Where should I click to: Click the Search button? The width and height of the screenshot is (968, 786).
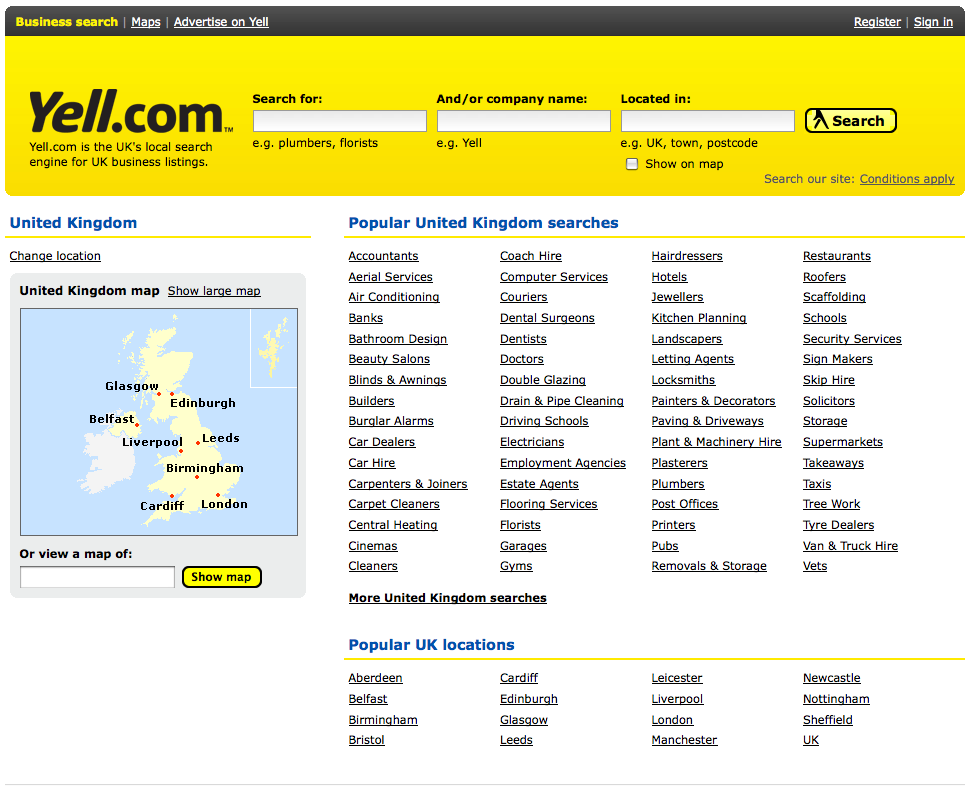point(851,120)
